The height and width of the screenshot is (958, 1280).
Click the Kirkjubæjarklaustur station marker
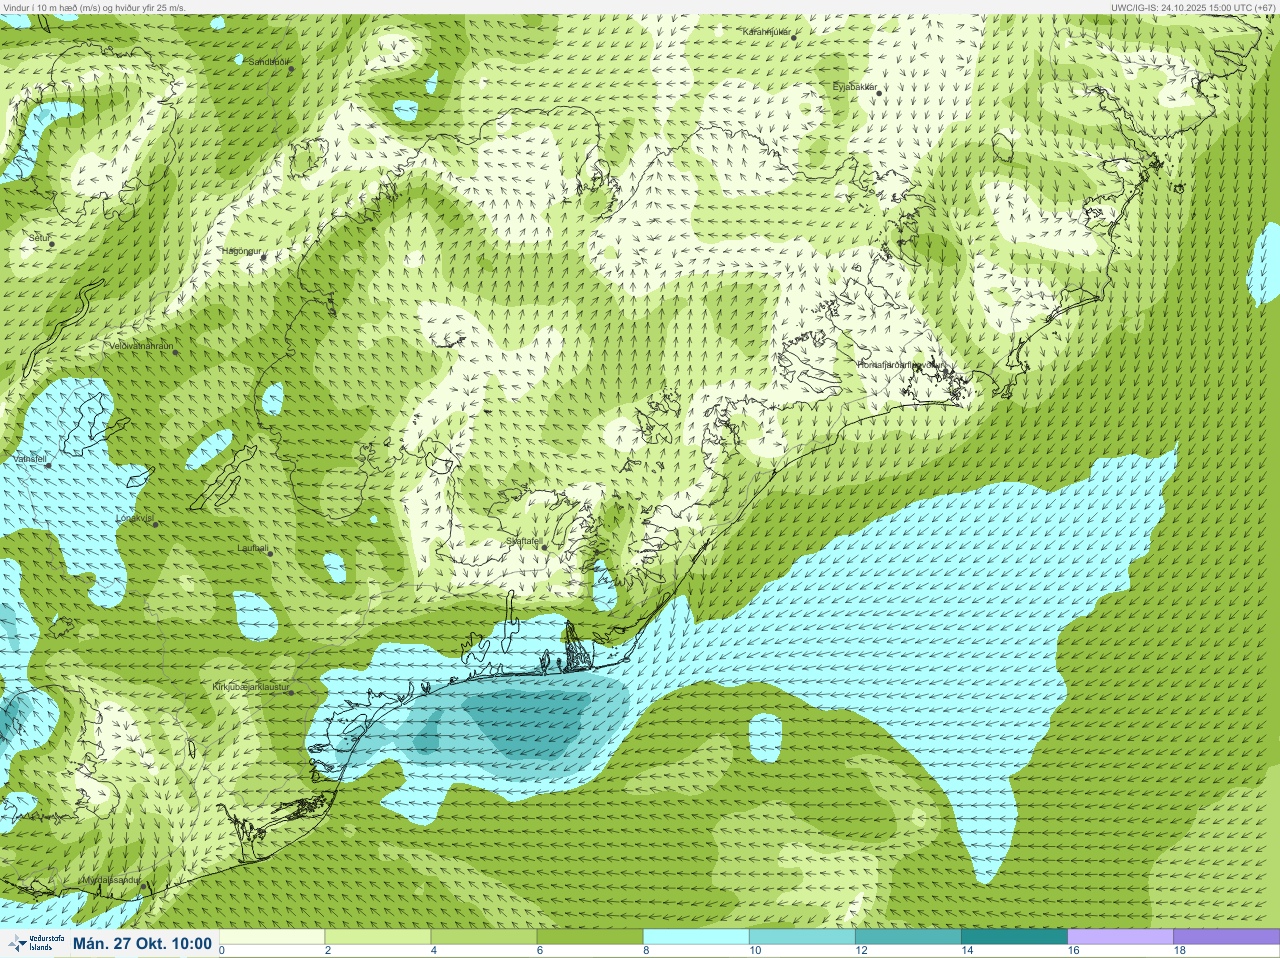coord(291,693)
